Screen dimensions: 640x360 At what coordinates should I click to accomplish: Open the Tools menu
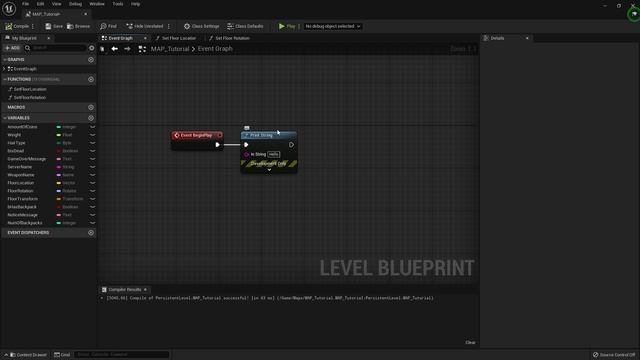coord(118,4)
